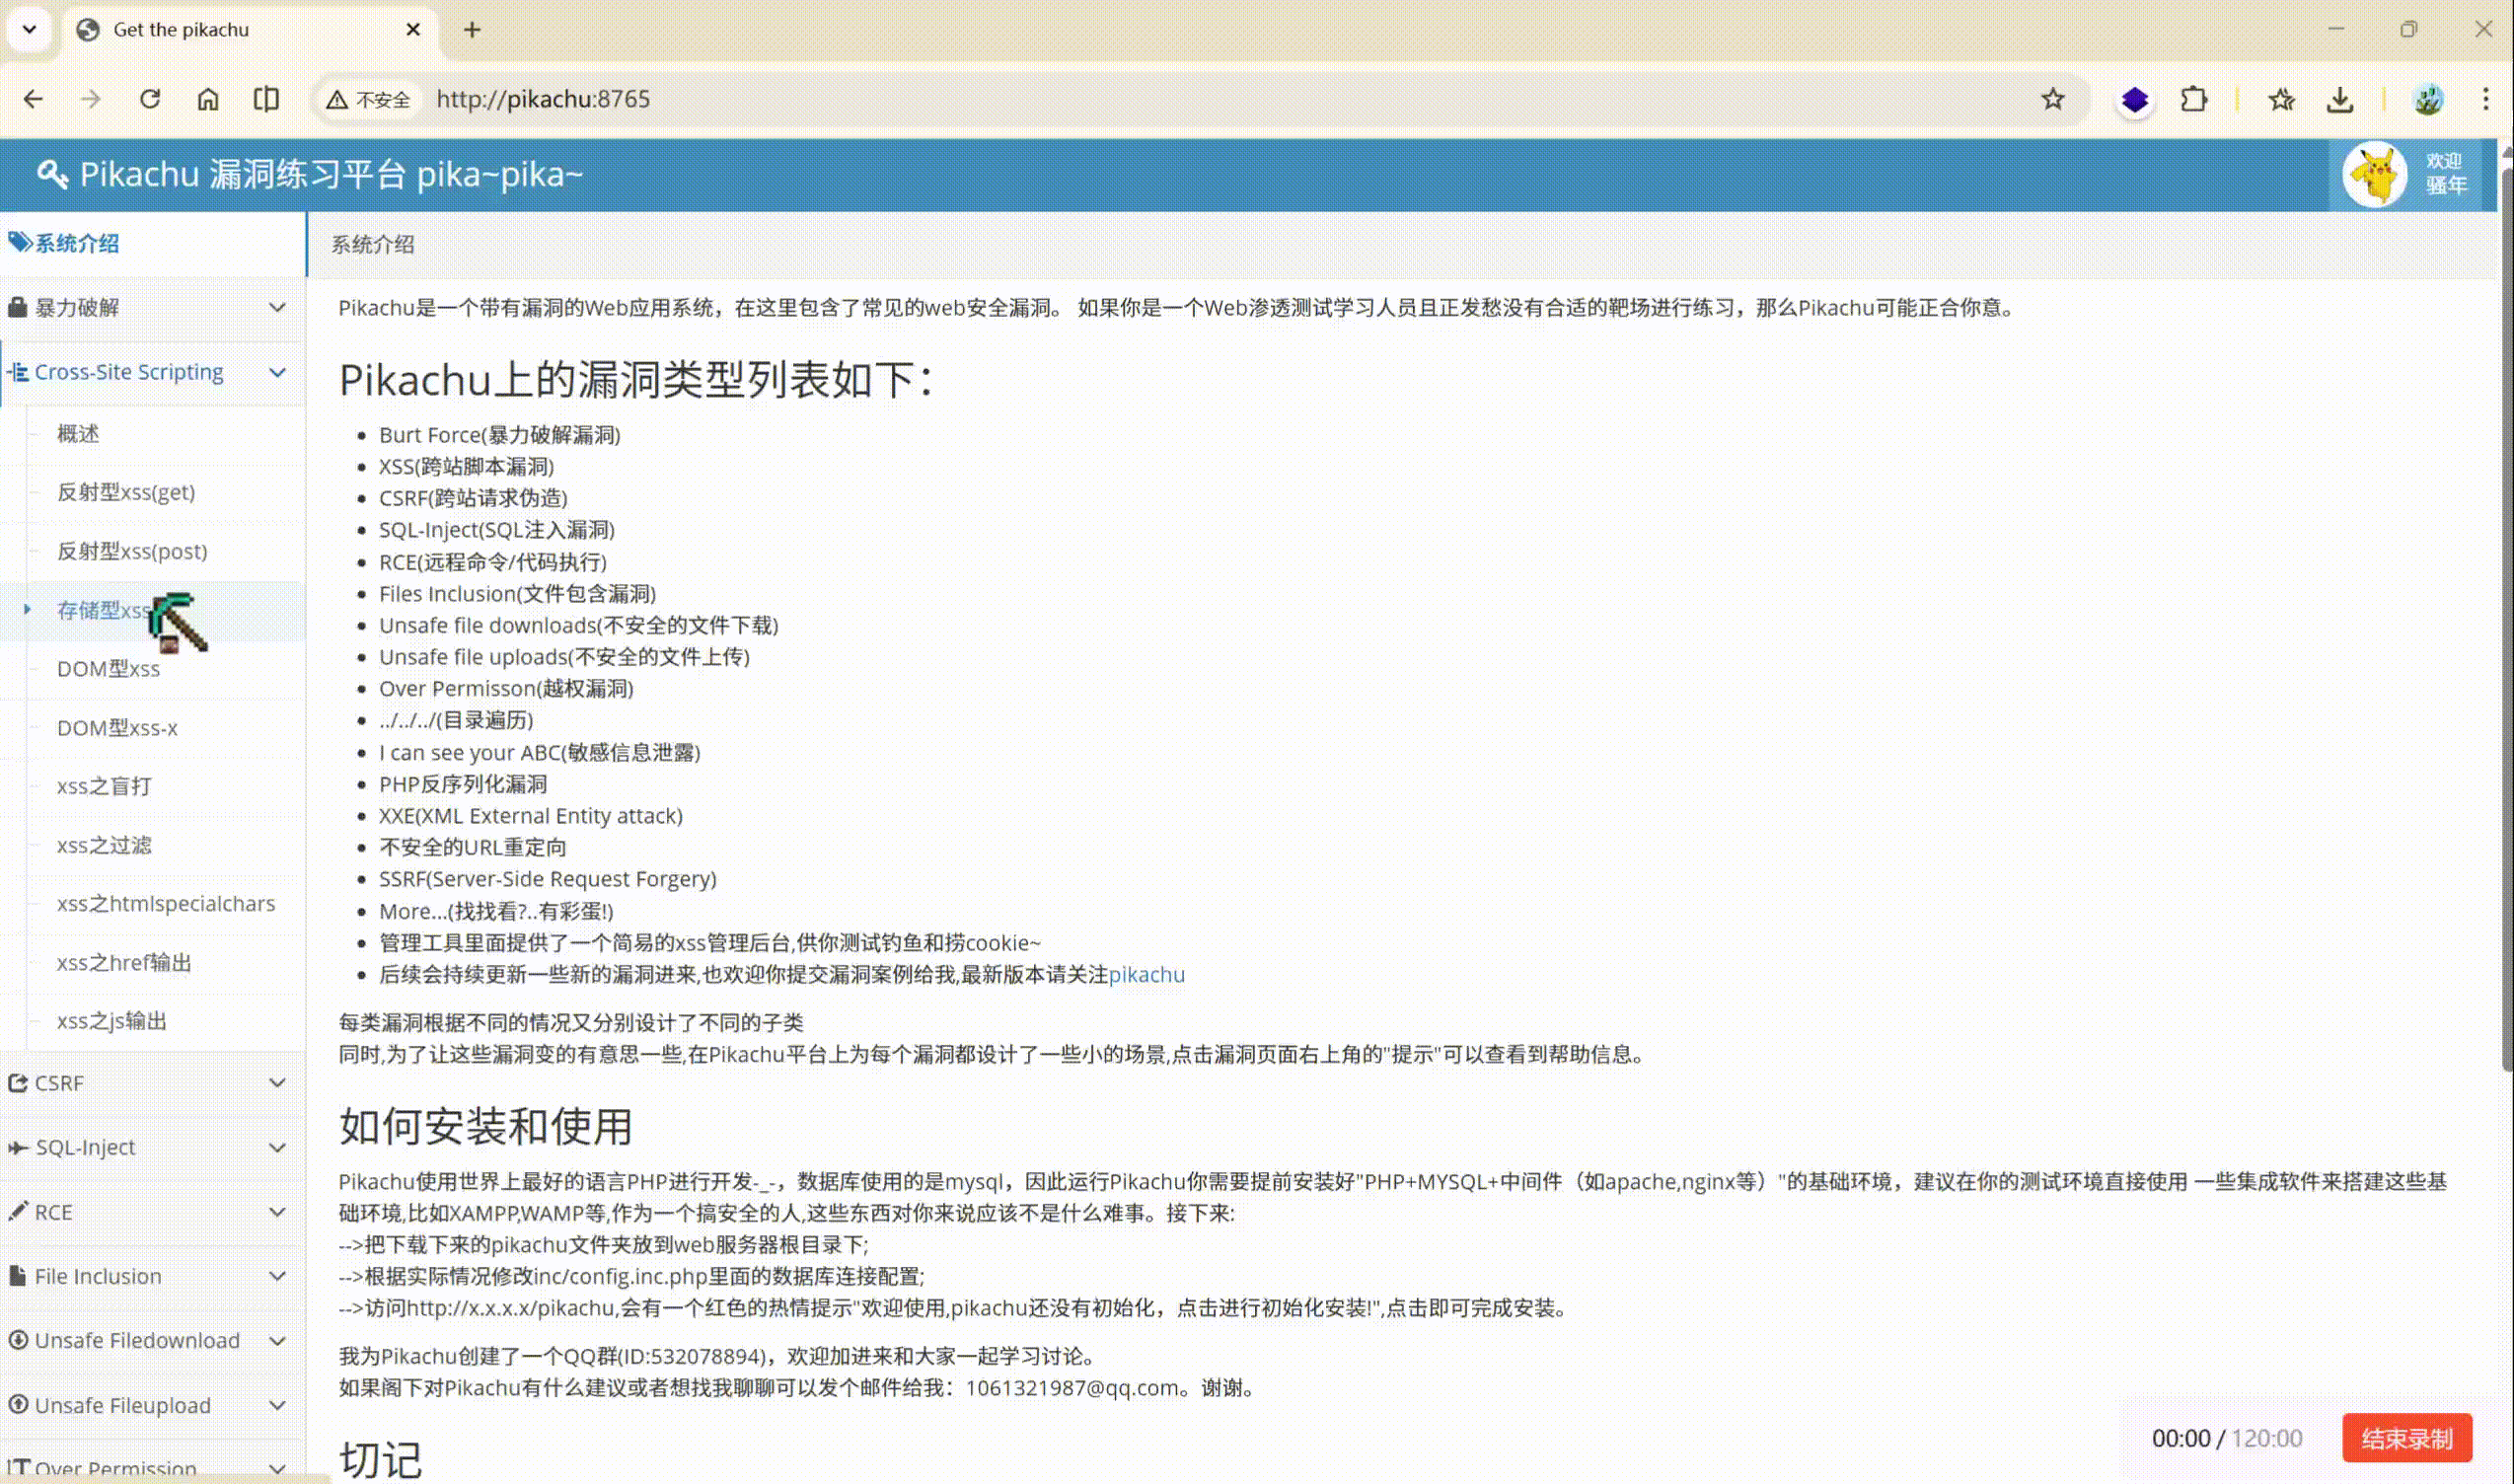
Task: Open the browser extensions puzzle icon
Action: pyautogui.click(x=2193, y=99)
